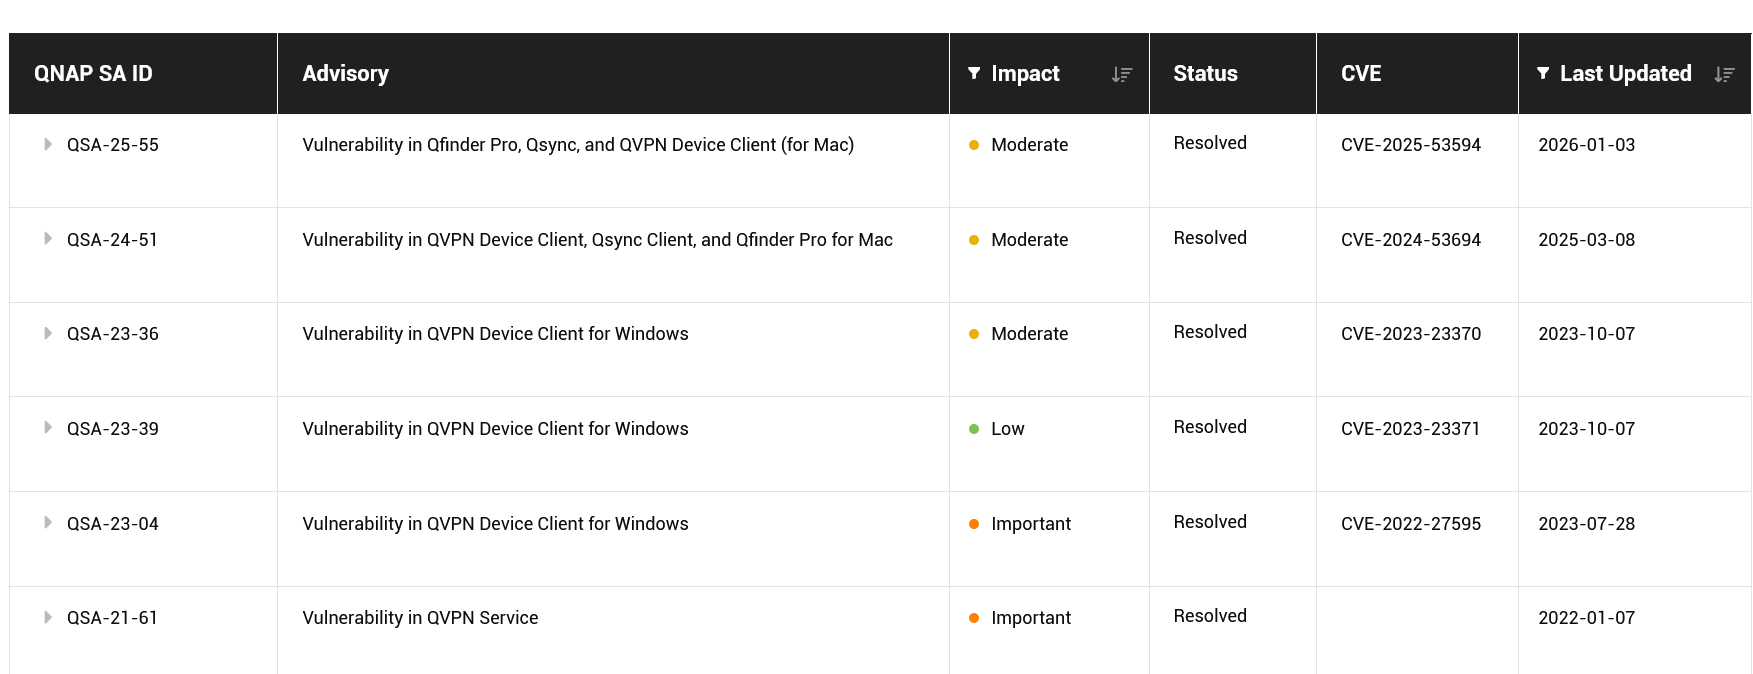The image size is (1753, 674).
Task: Click the CVE-2025-53594 identifier
Action: click(1410, 145)
